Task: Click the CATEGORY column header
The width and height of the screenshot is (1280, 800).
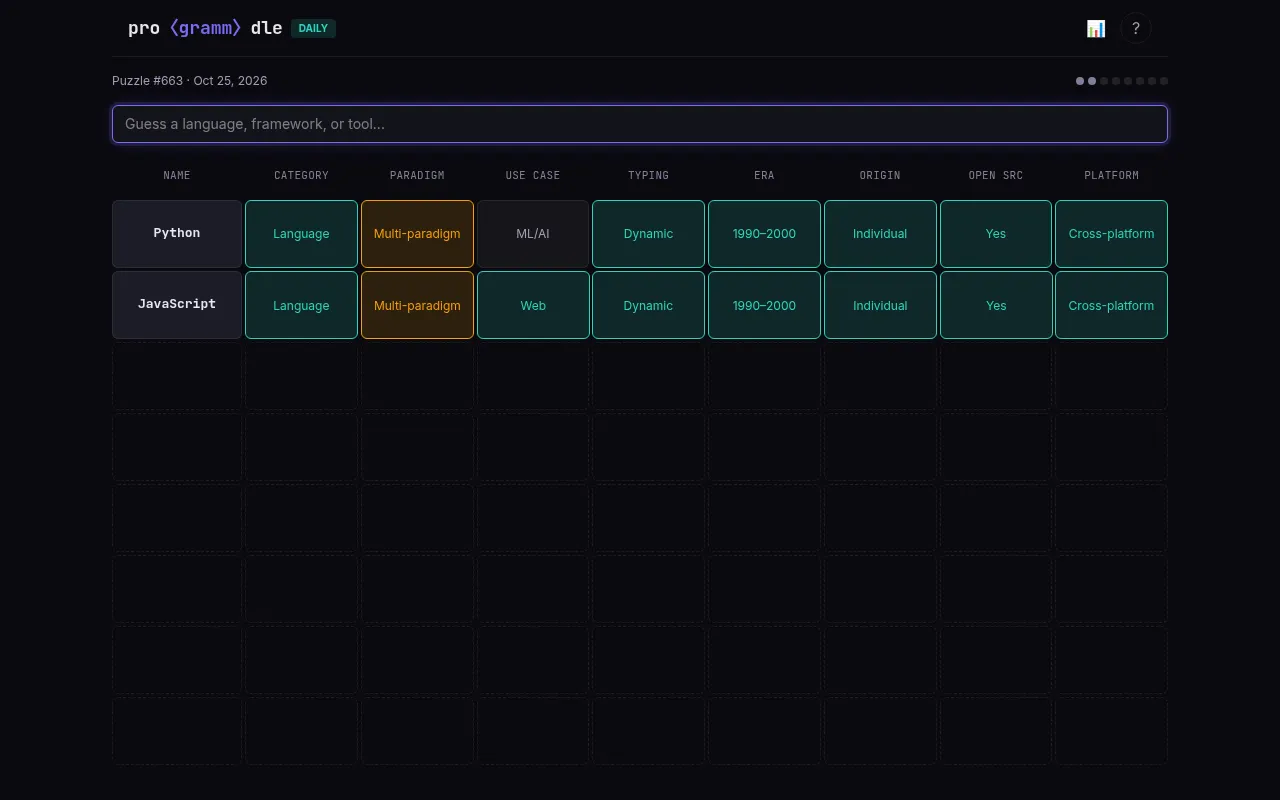Action: click(301, 175)
